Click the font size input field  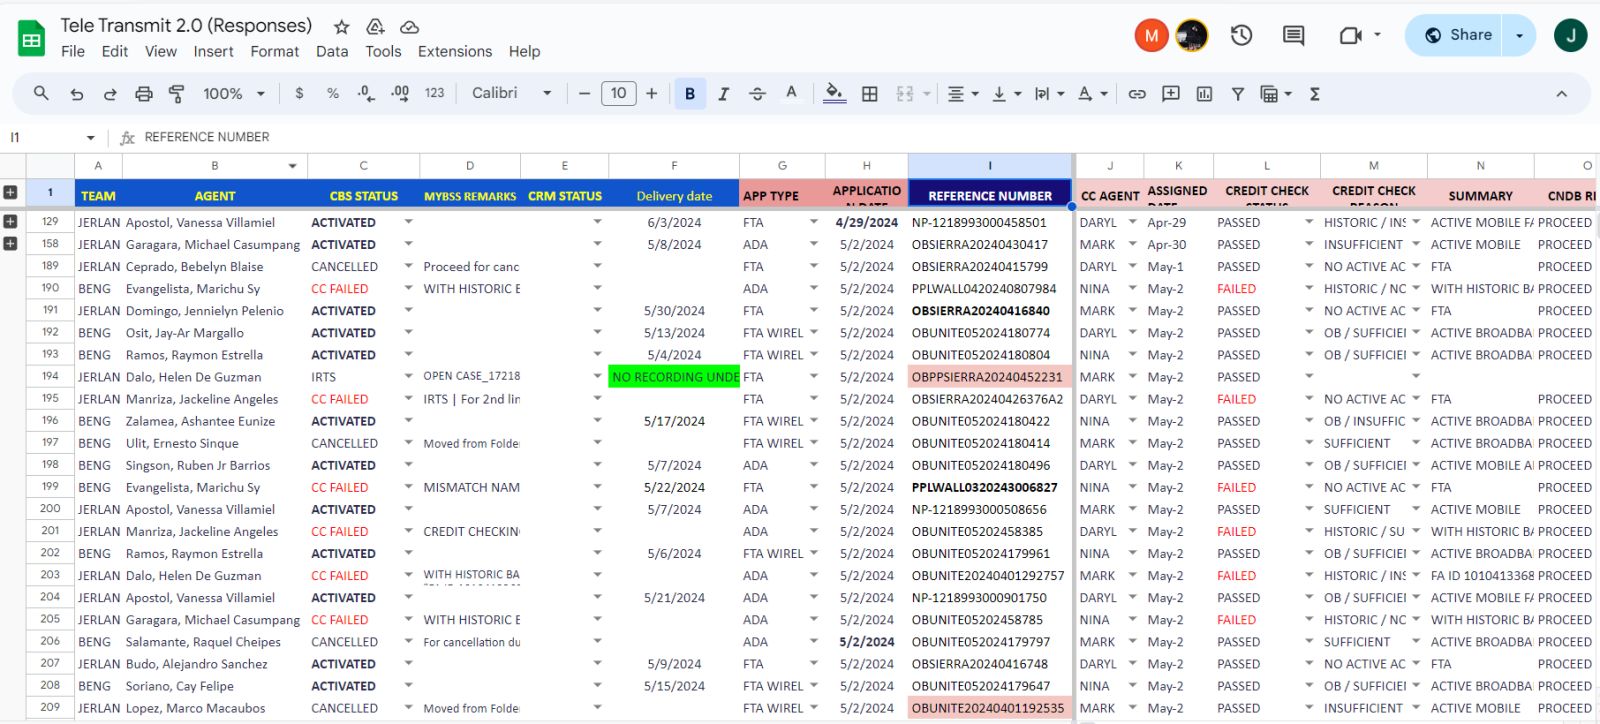(618, 94)
